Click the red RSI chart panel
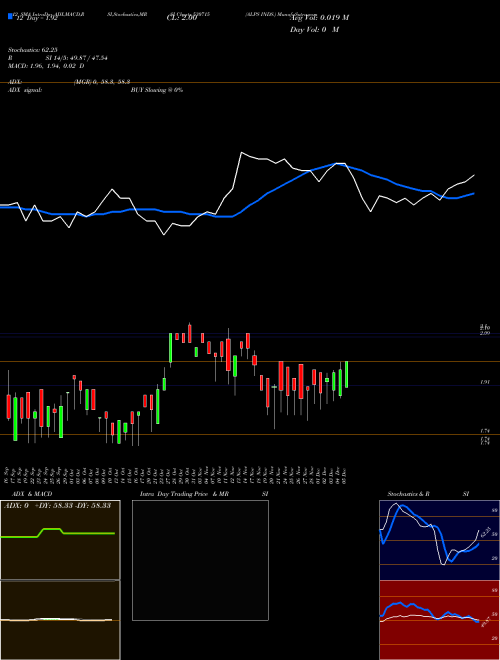 [x=439, y=620]
